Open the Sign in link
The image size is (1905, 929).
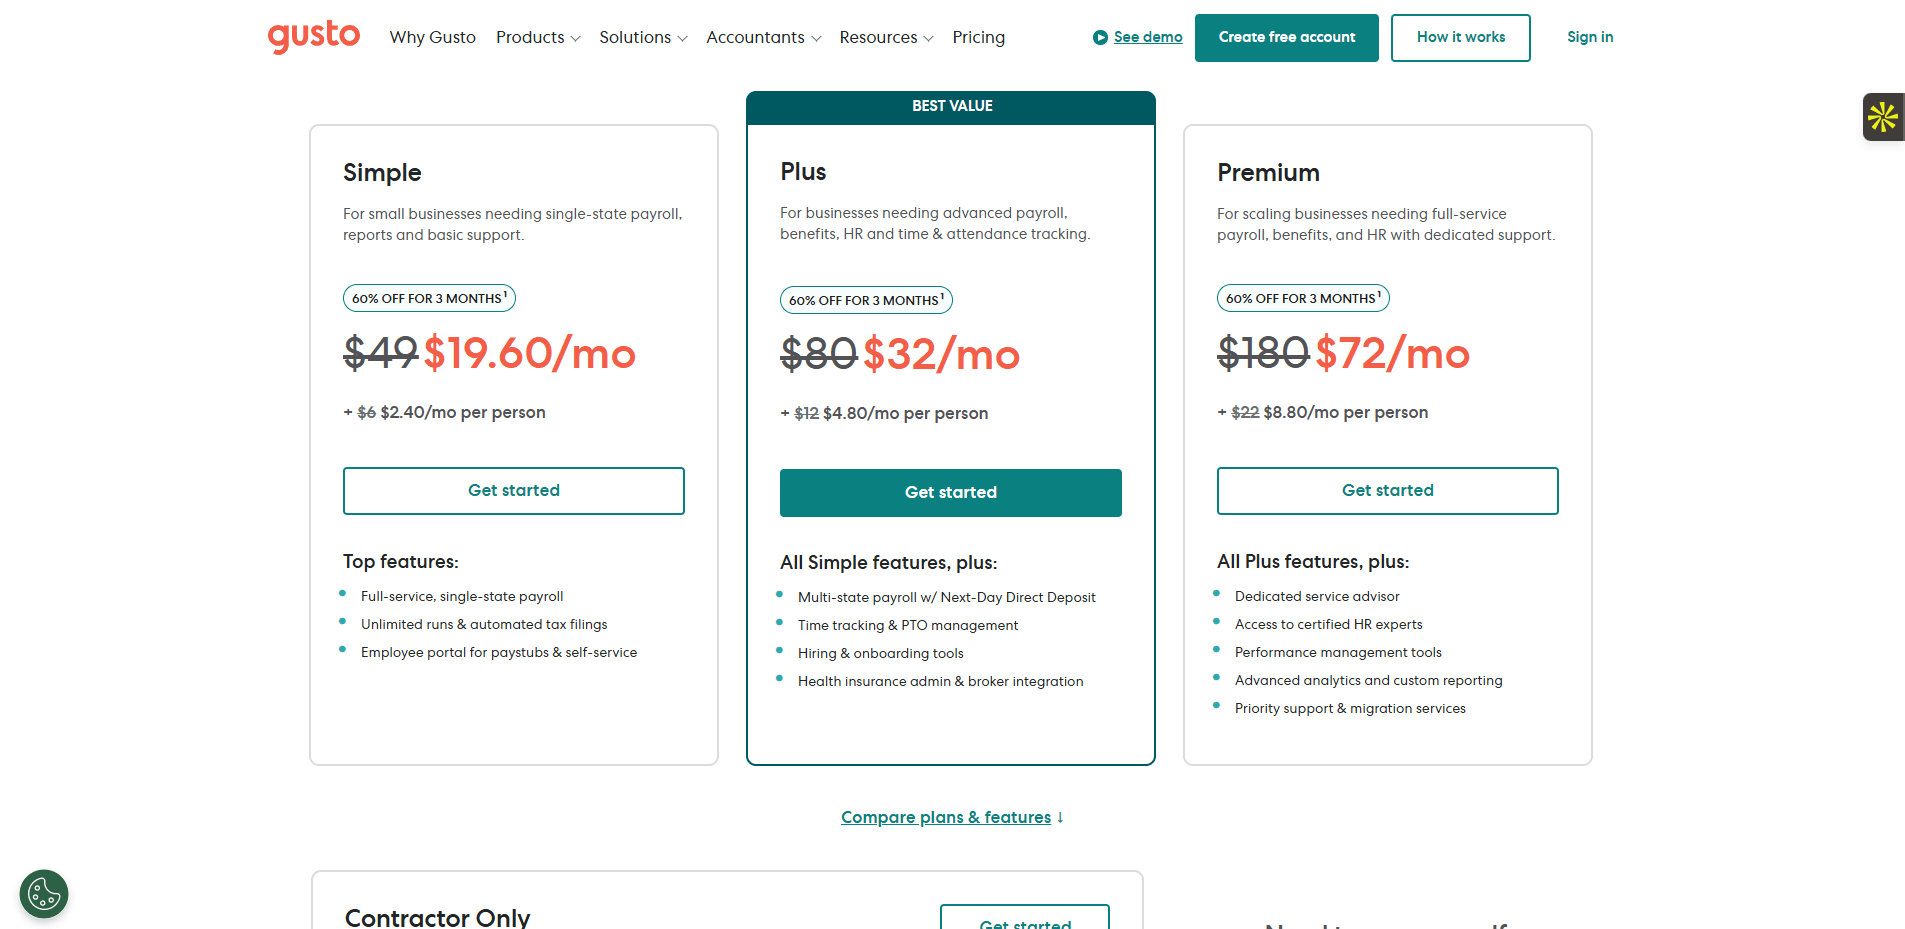click(x=1589, y=37)
